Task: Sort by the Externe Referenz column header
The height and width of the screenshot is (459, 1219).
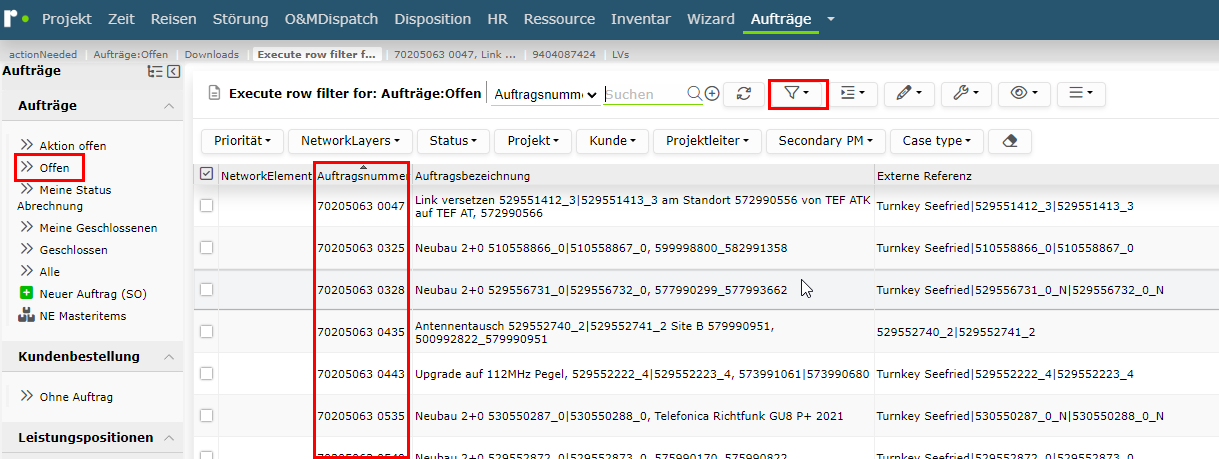Action: tap(924, 176)
